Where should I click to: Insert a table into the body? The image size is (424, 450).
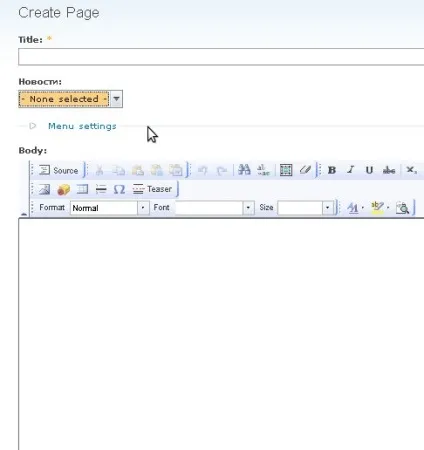(x=82, y=189)
